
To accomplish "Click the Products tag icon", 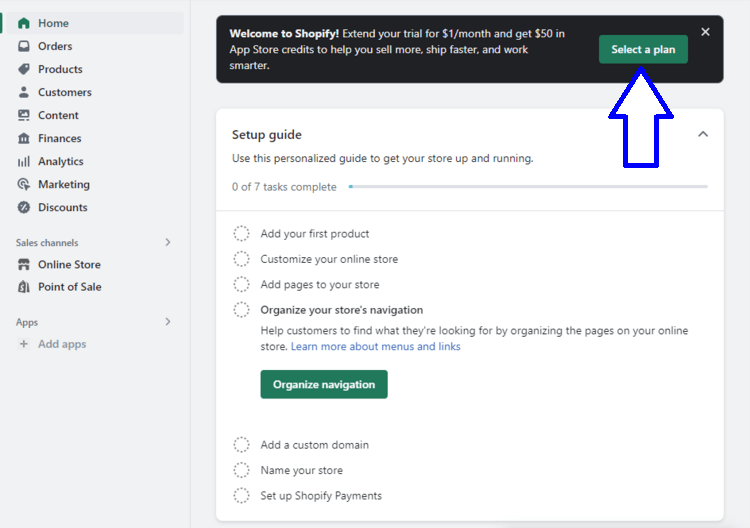I will click(23, 69).
